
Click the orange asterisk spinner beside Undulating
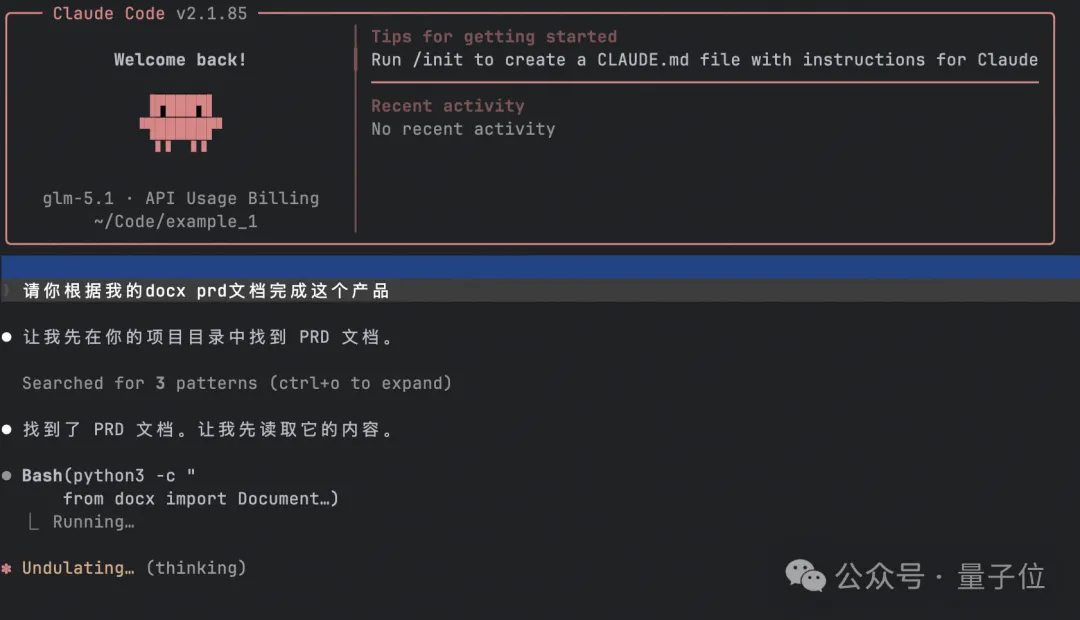click(7, 568)
